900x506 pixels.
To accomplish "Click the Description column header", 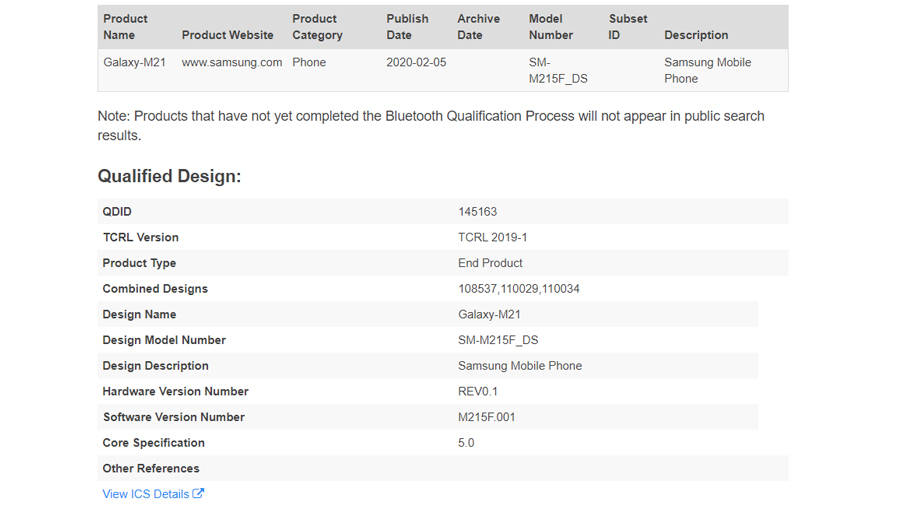I will [x=696, y=35].
